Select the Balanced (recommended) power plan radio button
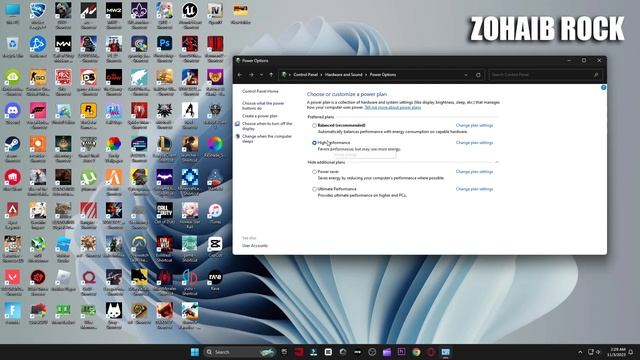 click(x=314, y=126)
